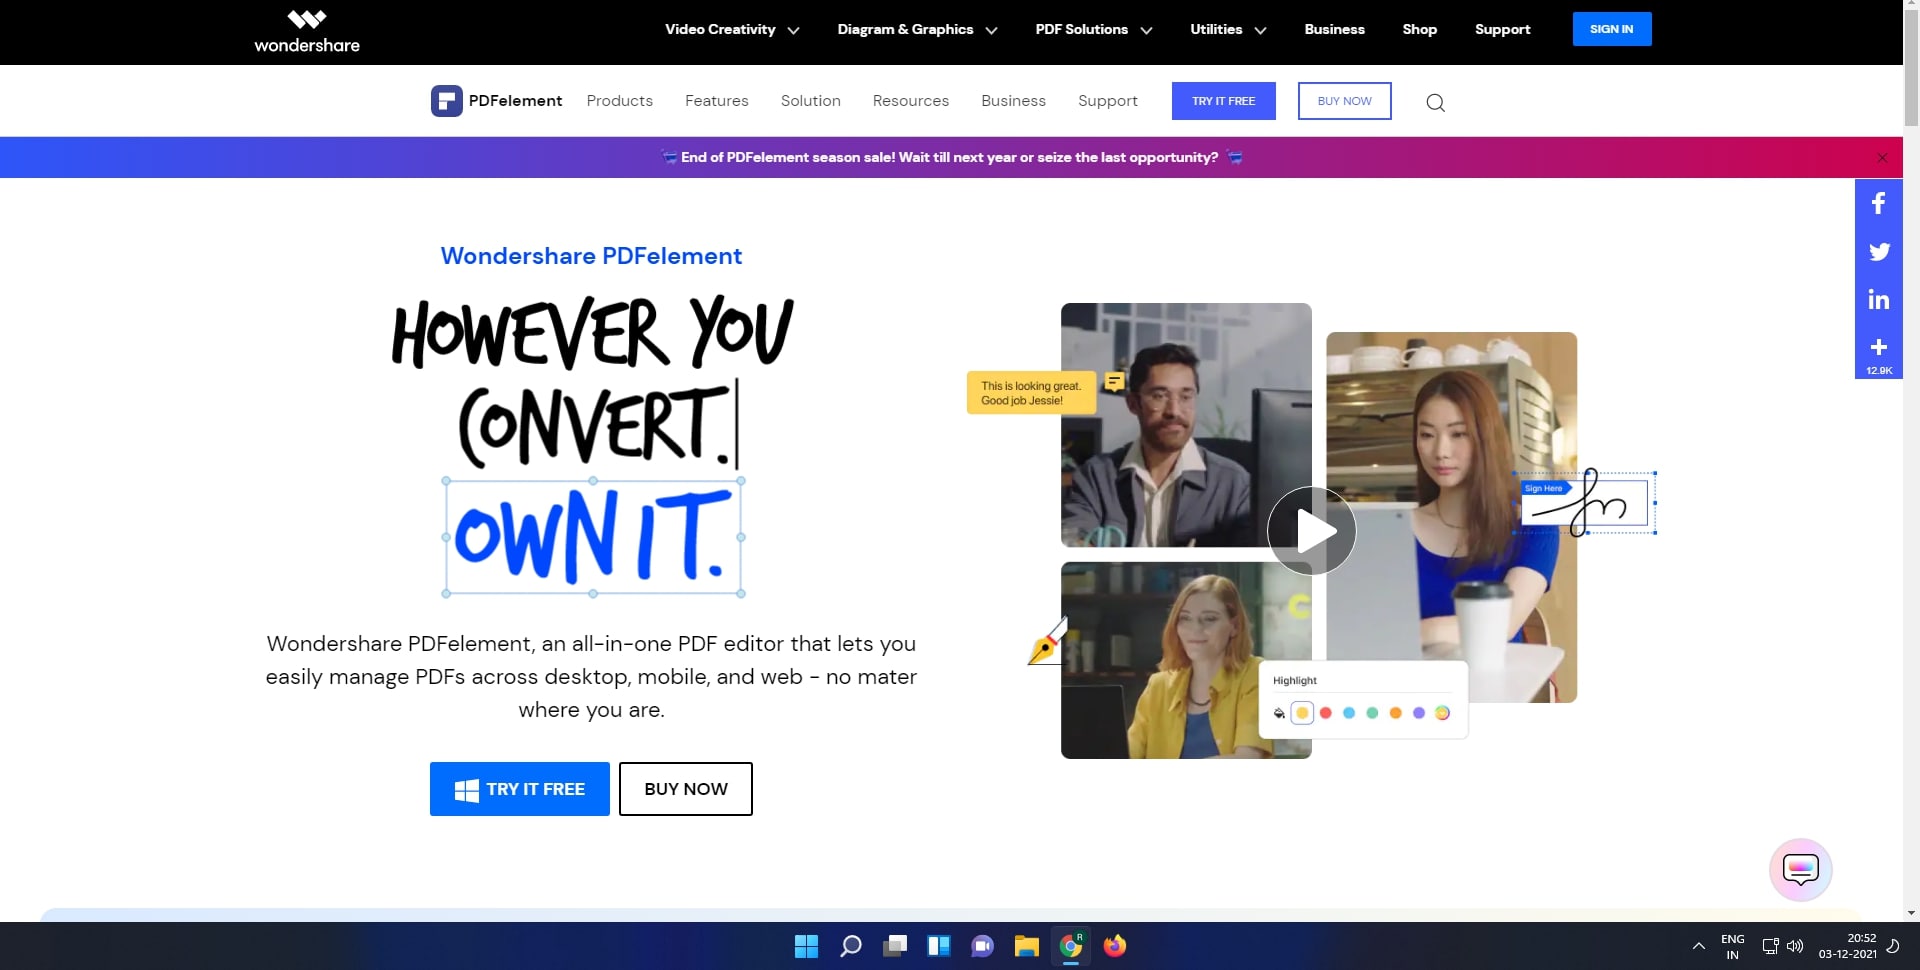
Task: Switch to Chrome in taskbar
Action: point(1071,946)
